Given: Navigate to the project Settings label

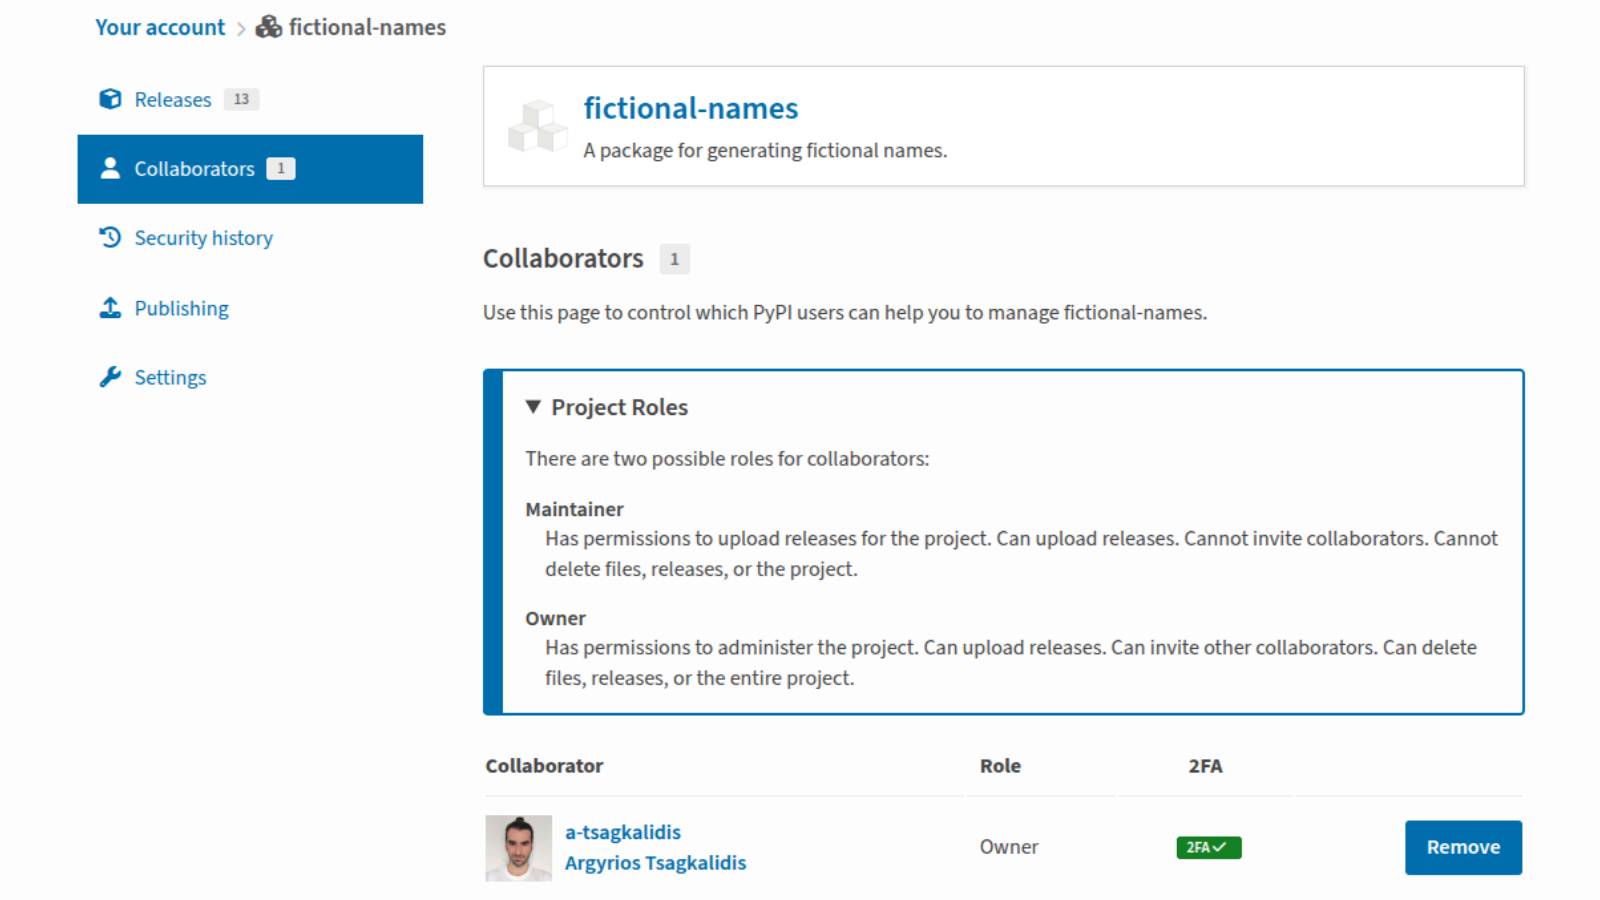Looking at the screenshot, I should [170, 378].
